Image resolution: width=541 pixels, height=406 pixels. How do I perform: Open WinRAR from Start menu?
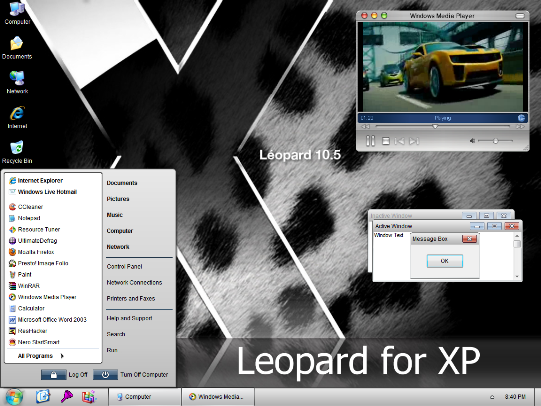click(24, 286)
